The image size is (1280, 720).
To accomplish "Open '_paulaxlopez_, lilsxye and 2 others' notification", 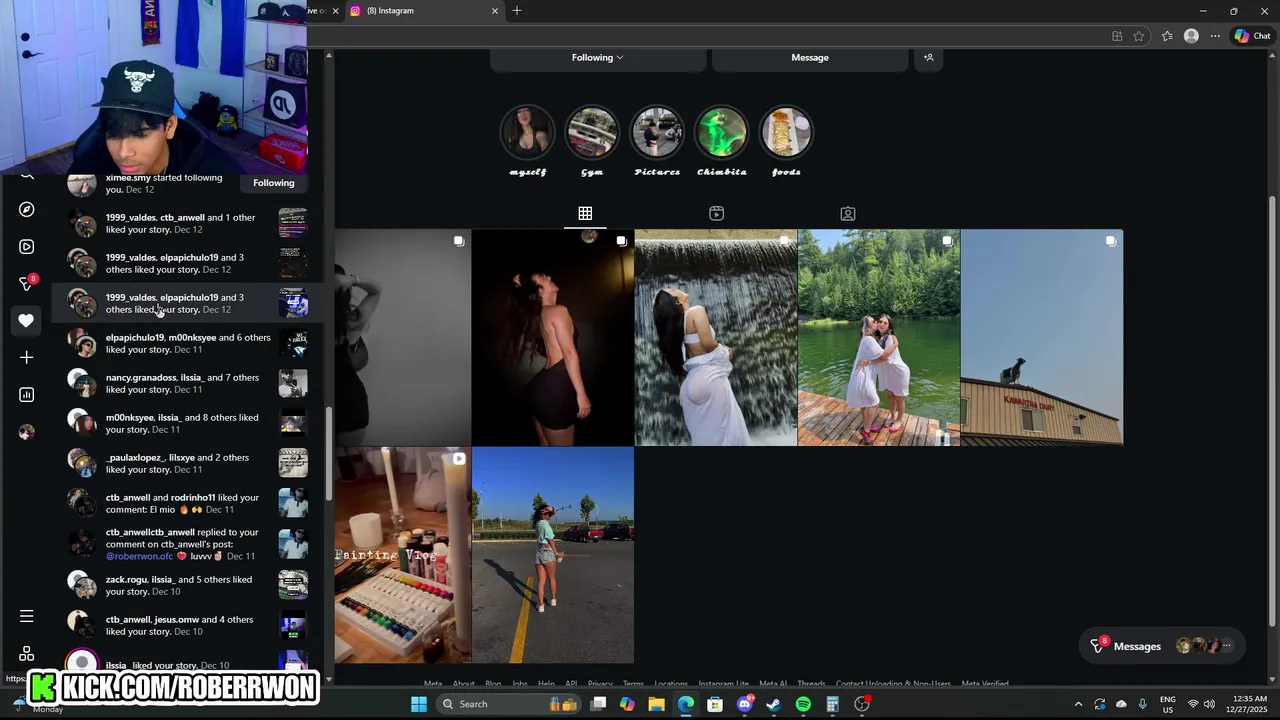I will [187, 463].
